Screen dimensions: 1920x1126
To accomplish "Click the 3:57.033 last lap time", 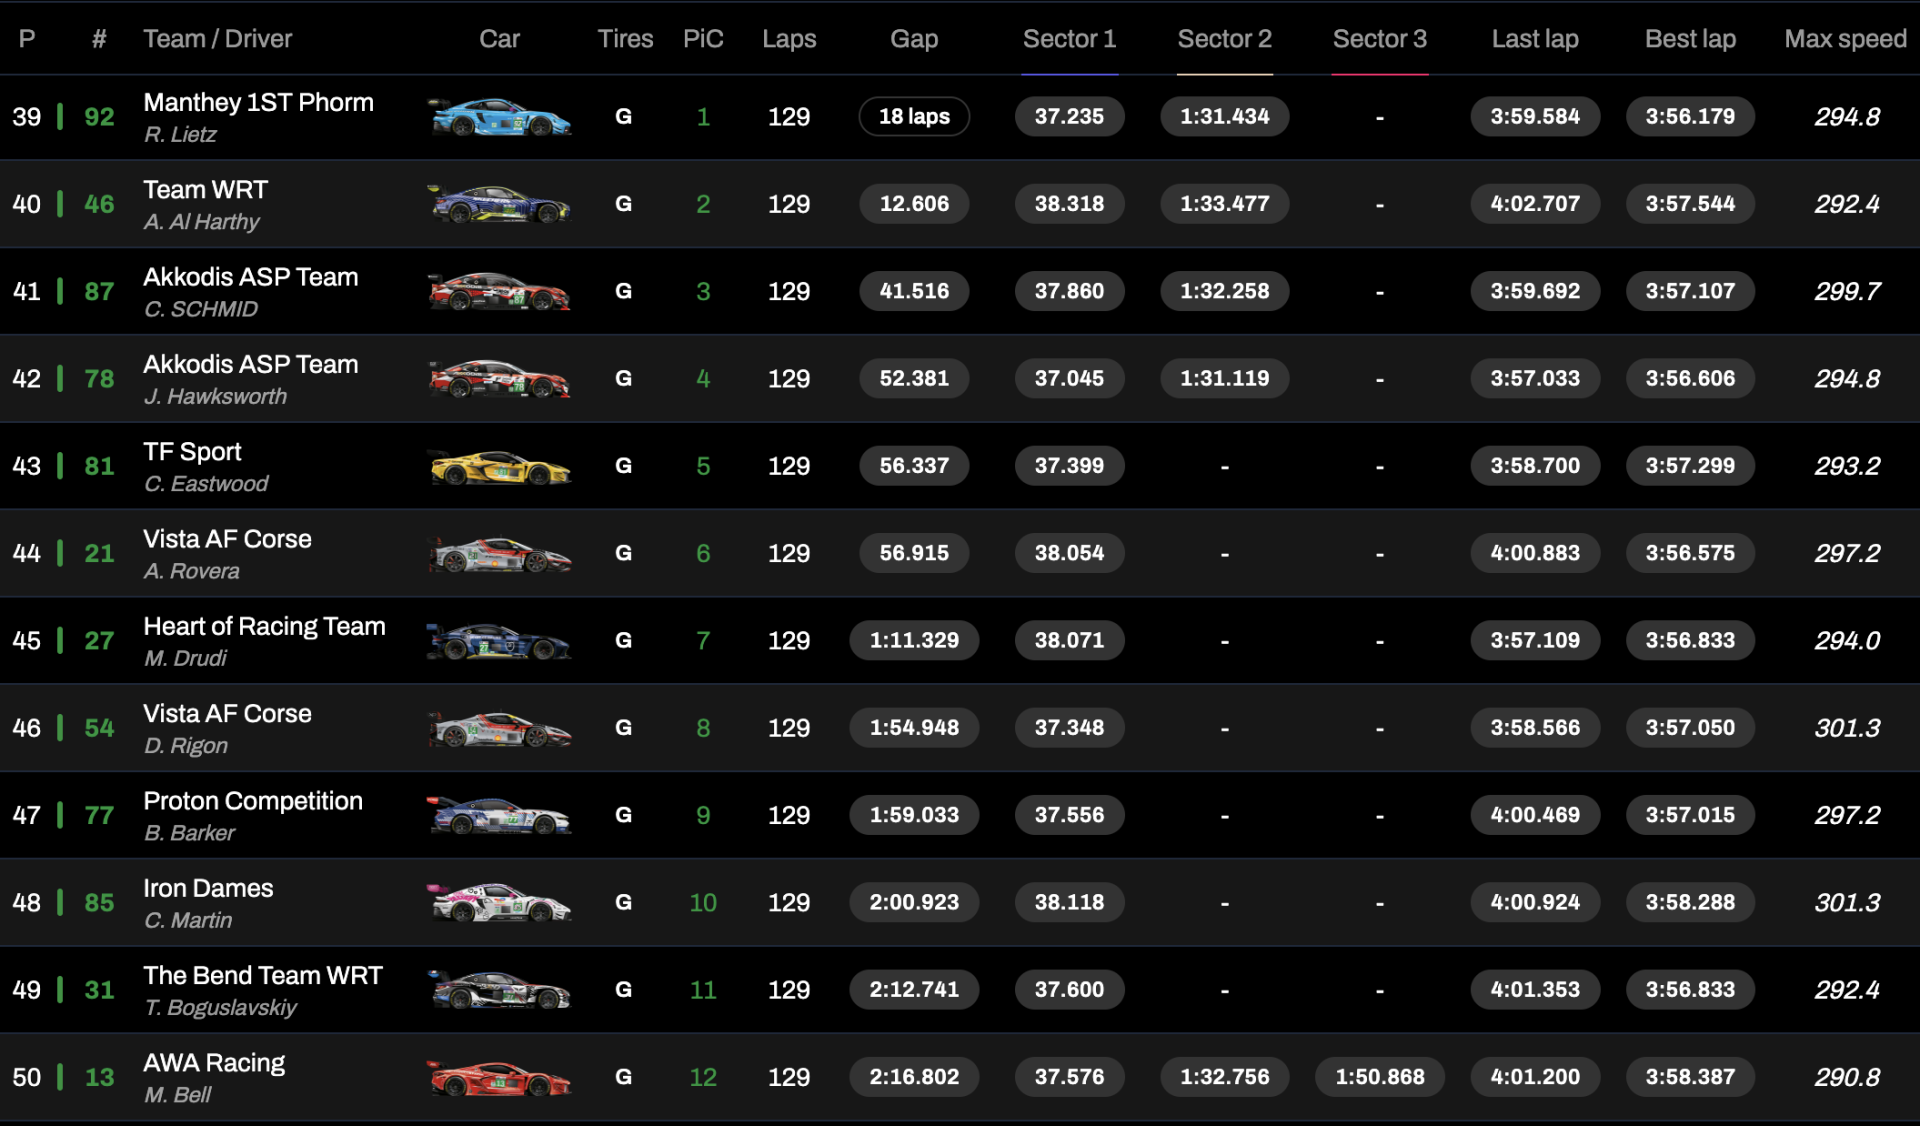I will click(1535, 378).
